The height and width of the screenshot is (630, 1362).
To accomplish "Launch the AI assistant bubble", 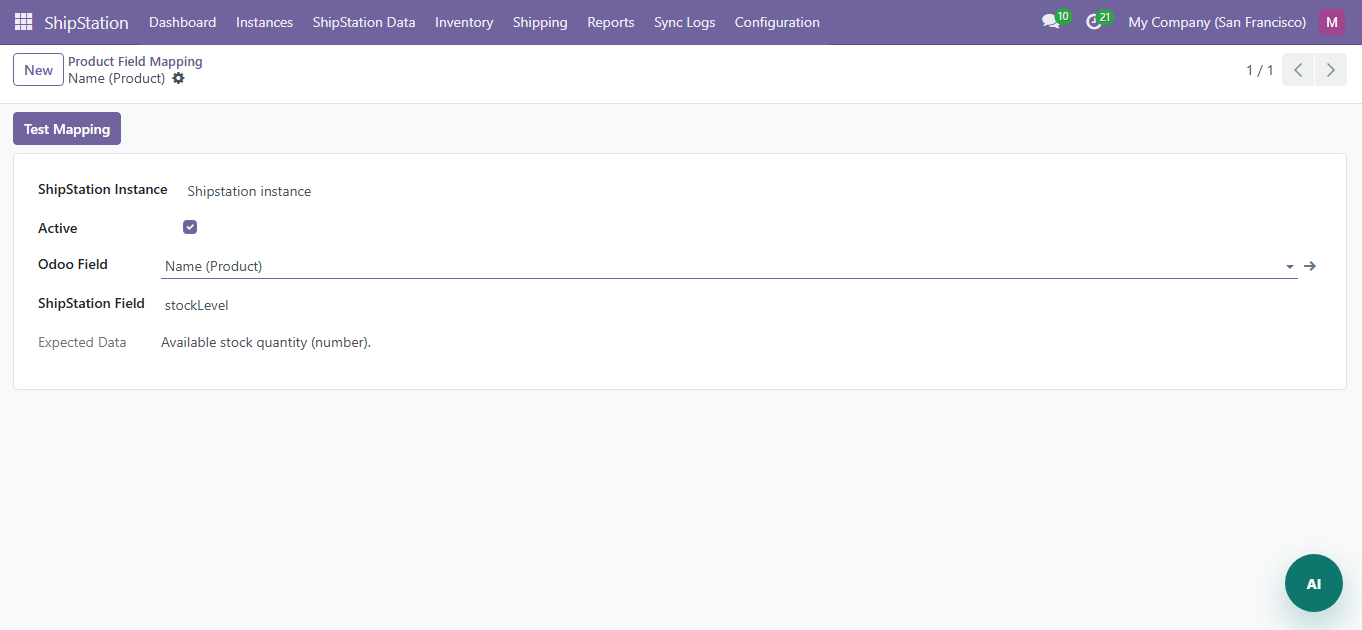I will [1313, 583].
